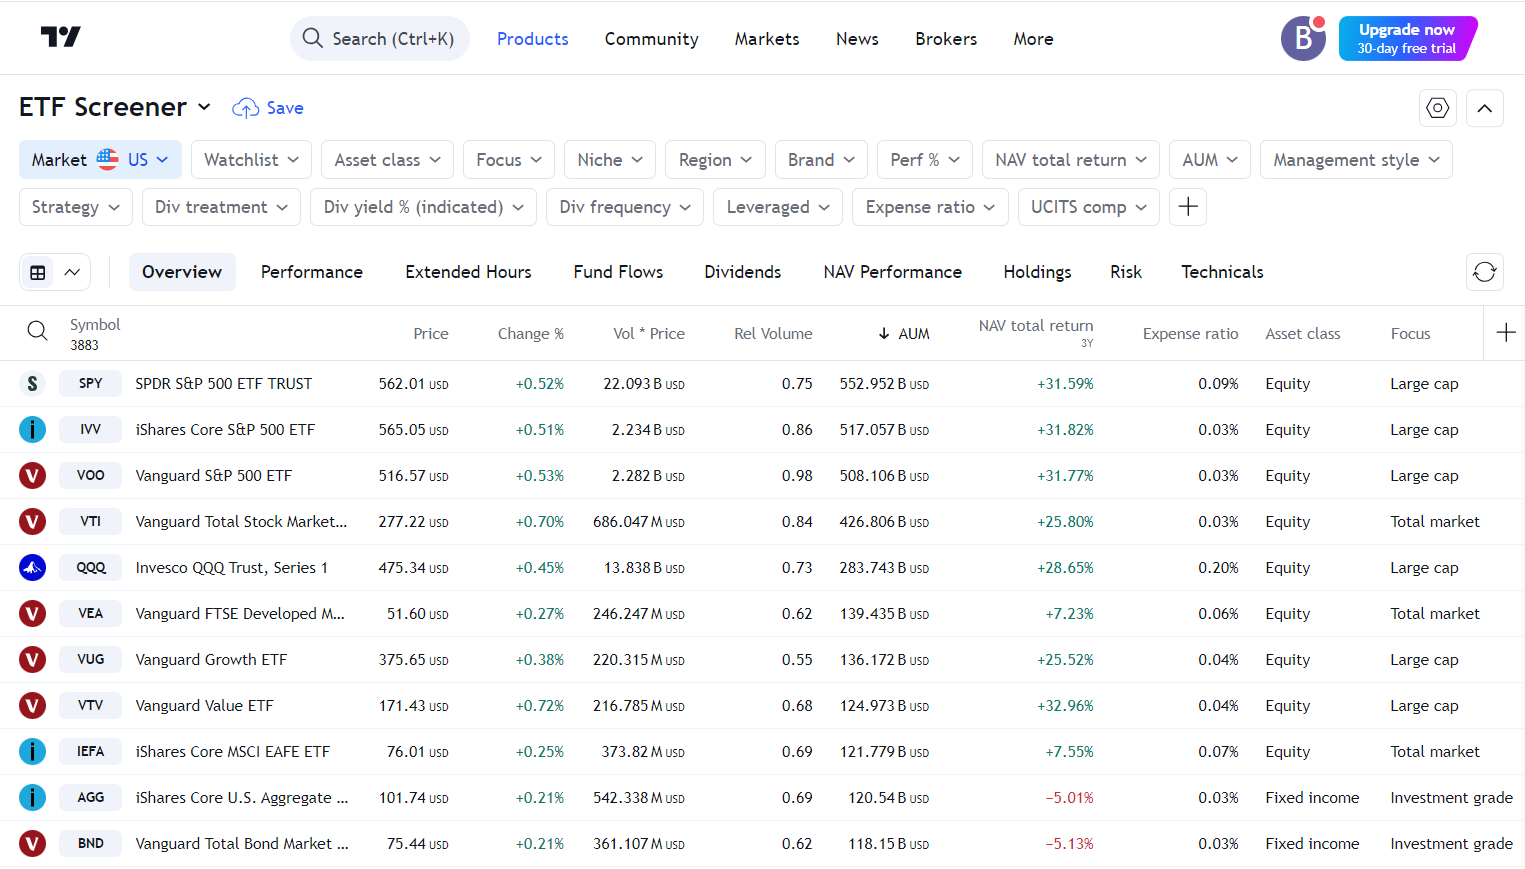The image size is (1525, 869).
Task: Open the ETF Screener title dropdown
Action: [115, 107]
